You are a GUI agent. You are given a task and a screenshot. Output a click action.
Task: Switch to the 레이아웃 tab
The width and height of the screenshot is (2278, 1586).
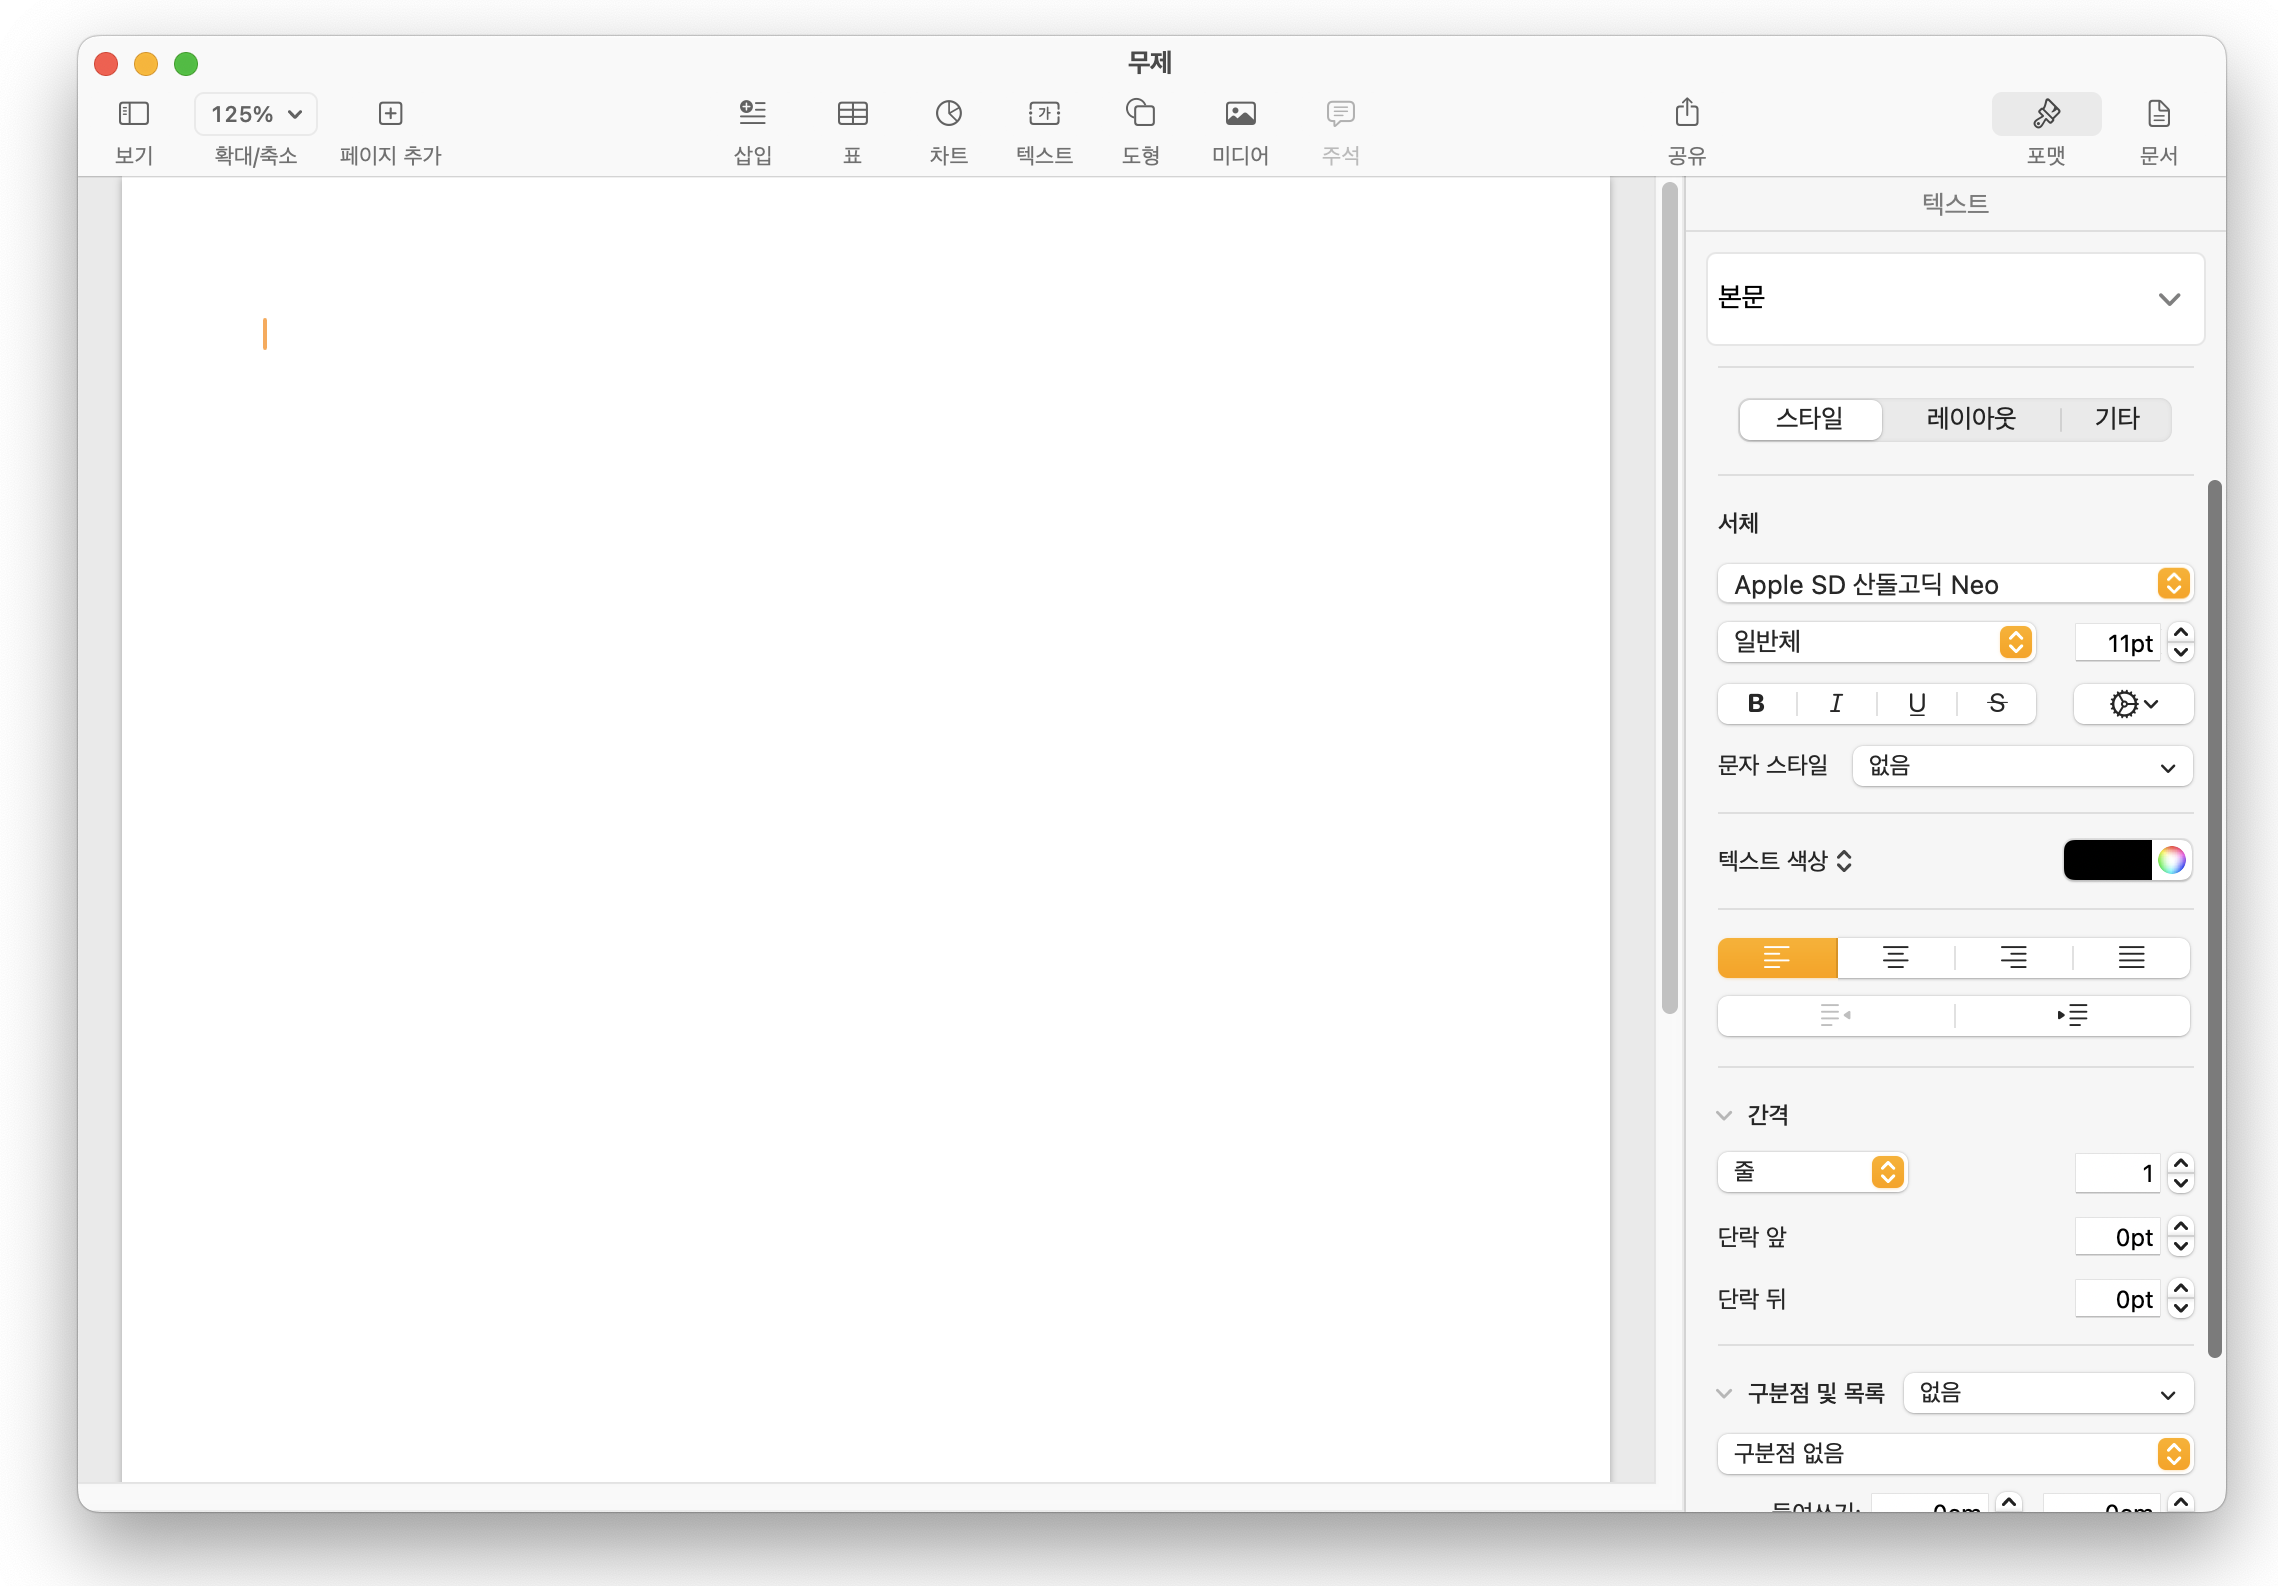pyautogui.click(x=1971, y=418)
